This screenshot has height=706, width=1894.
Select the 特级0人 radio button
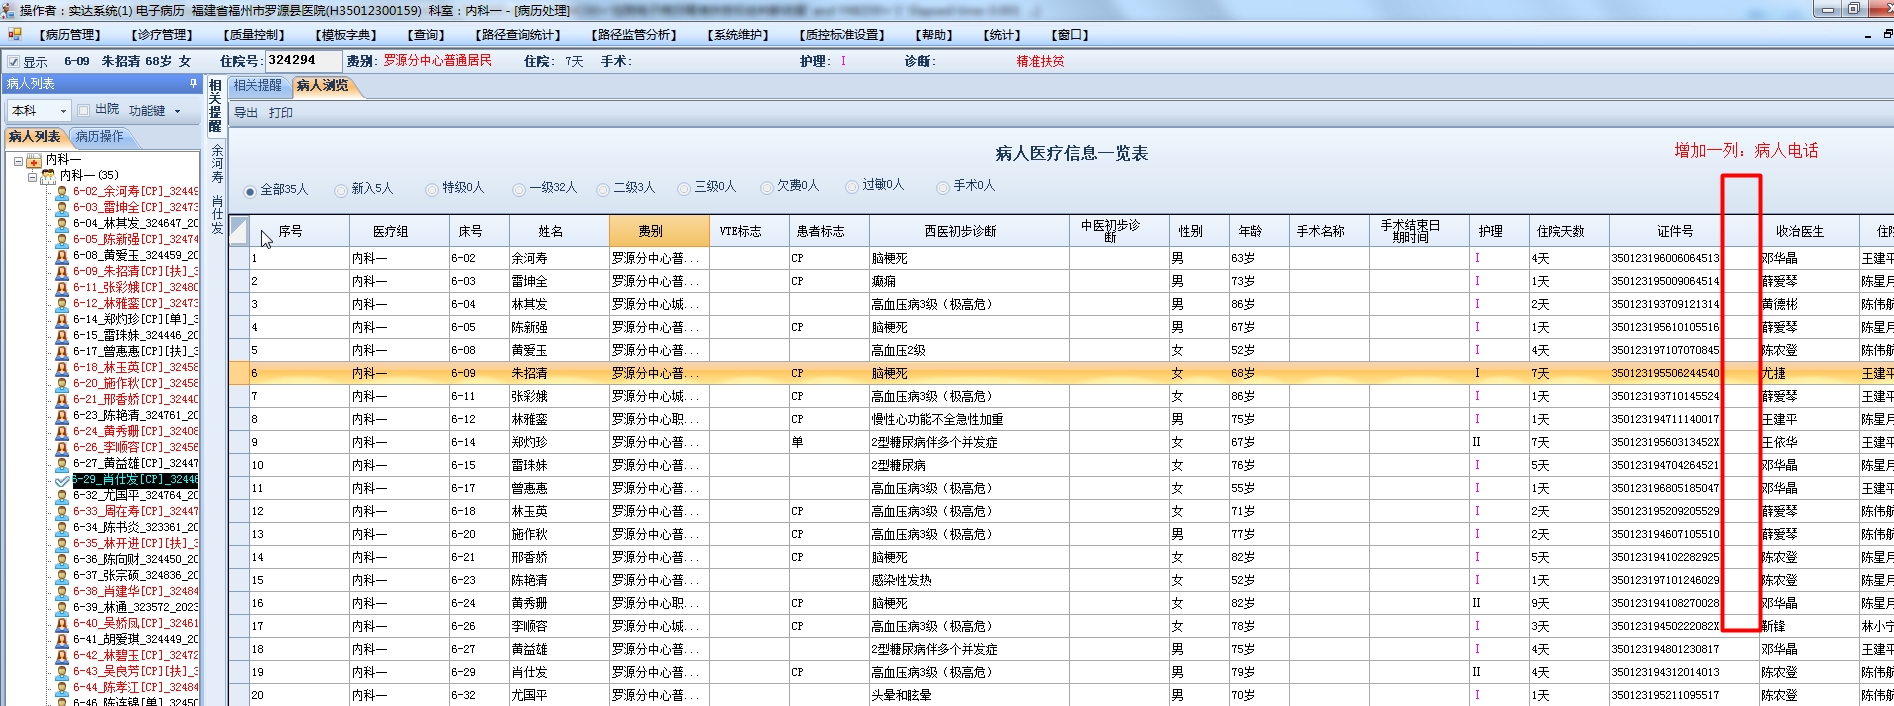(x=432, y=189)
